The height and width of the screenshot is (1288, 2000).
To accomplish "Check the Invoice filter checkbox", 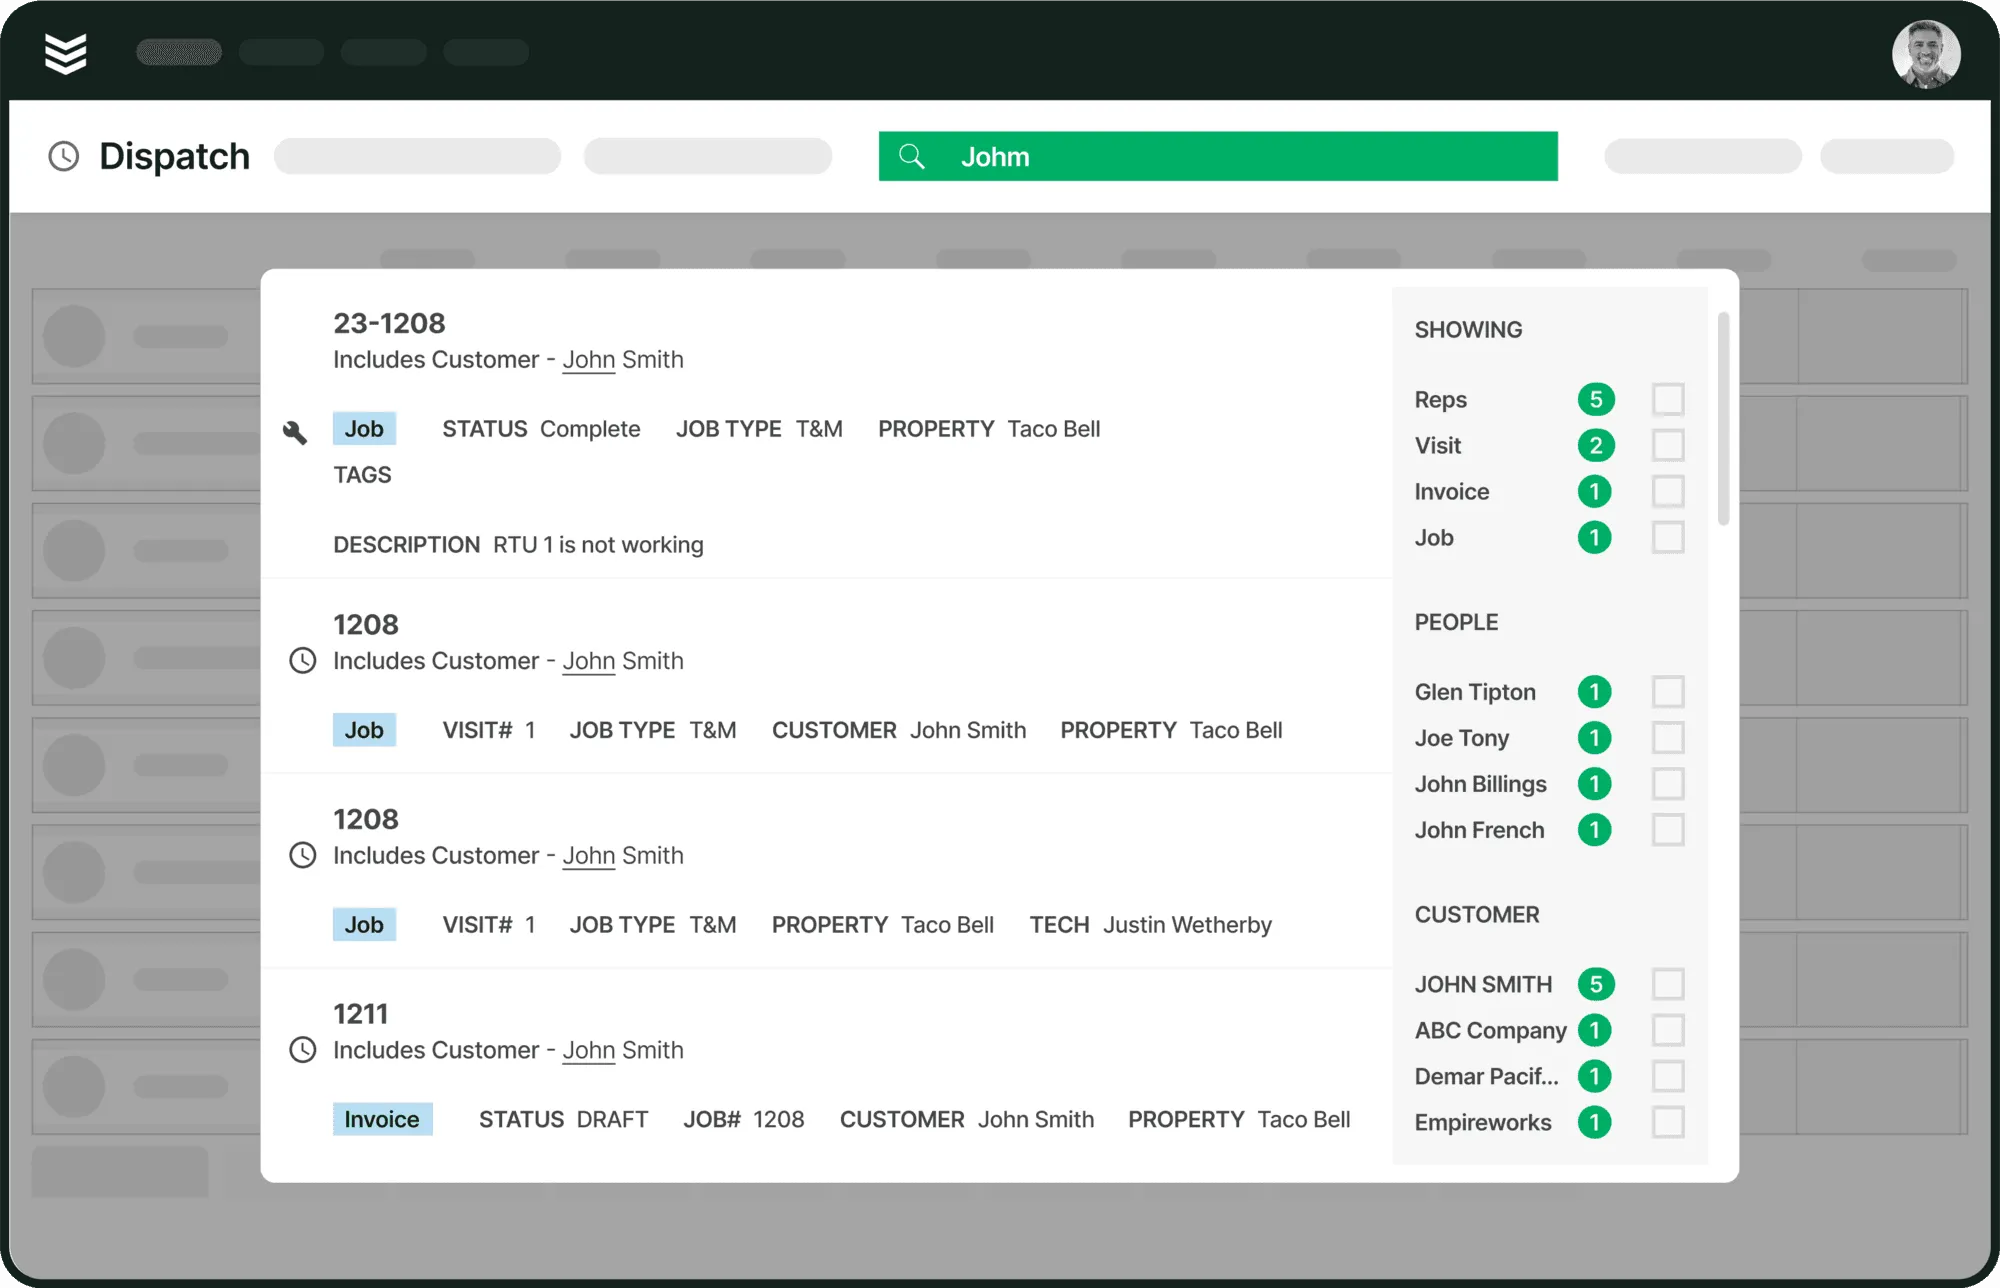I will coord(1668,491).
